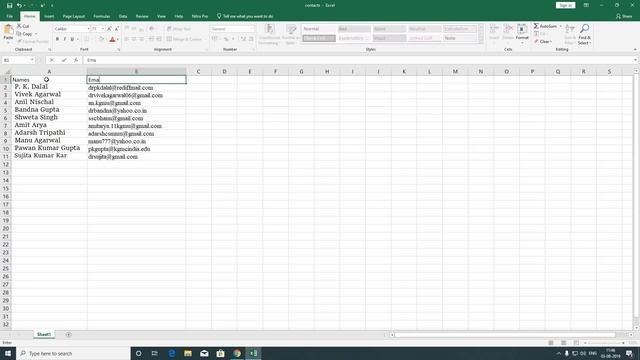Viewport: 640px width, 360px height.
Task: Open Google Chrome from taskbar
Action: coord(237,353)
